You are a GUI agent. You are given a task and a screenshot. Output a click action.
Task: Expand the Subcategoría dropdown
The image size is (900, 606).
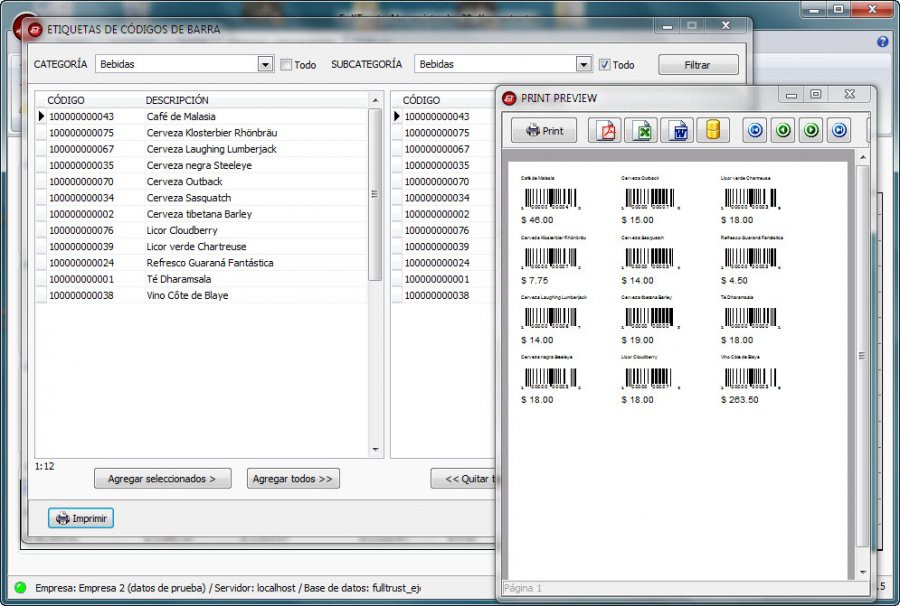[x=584, y=64]
